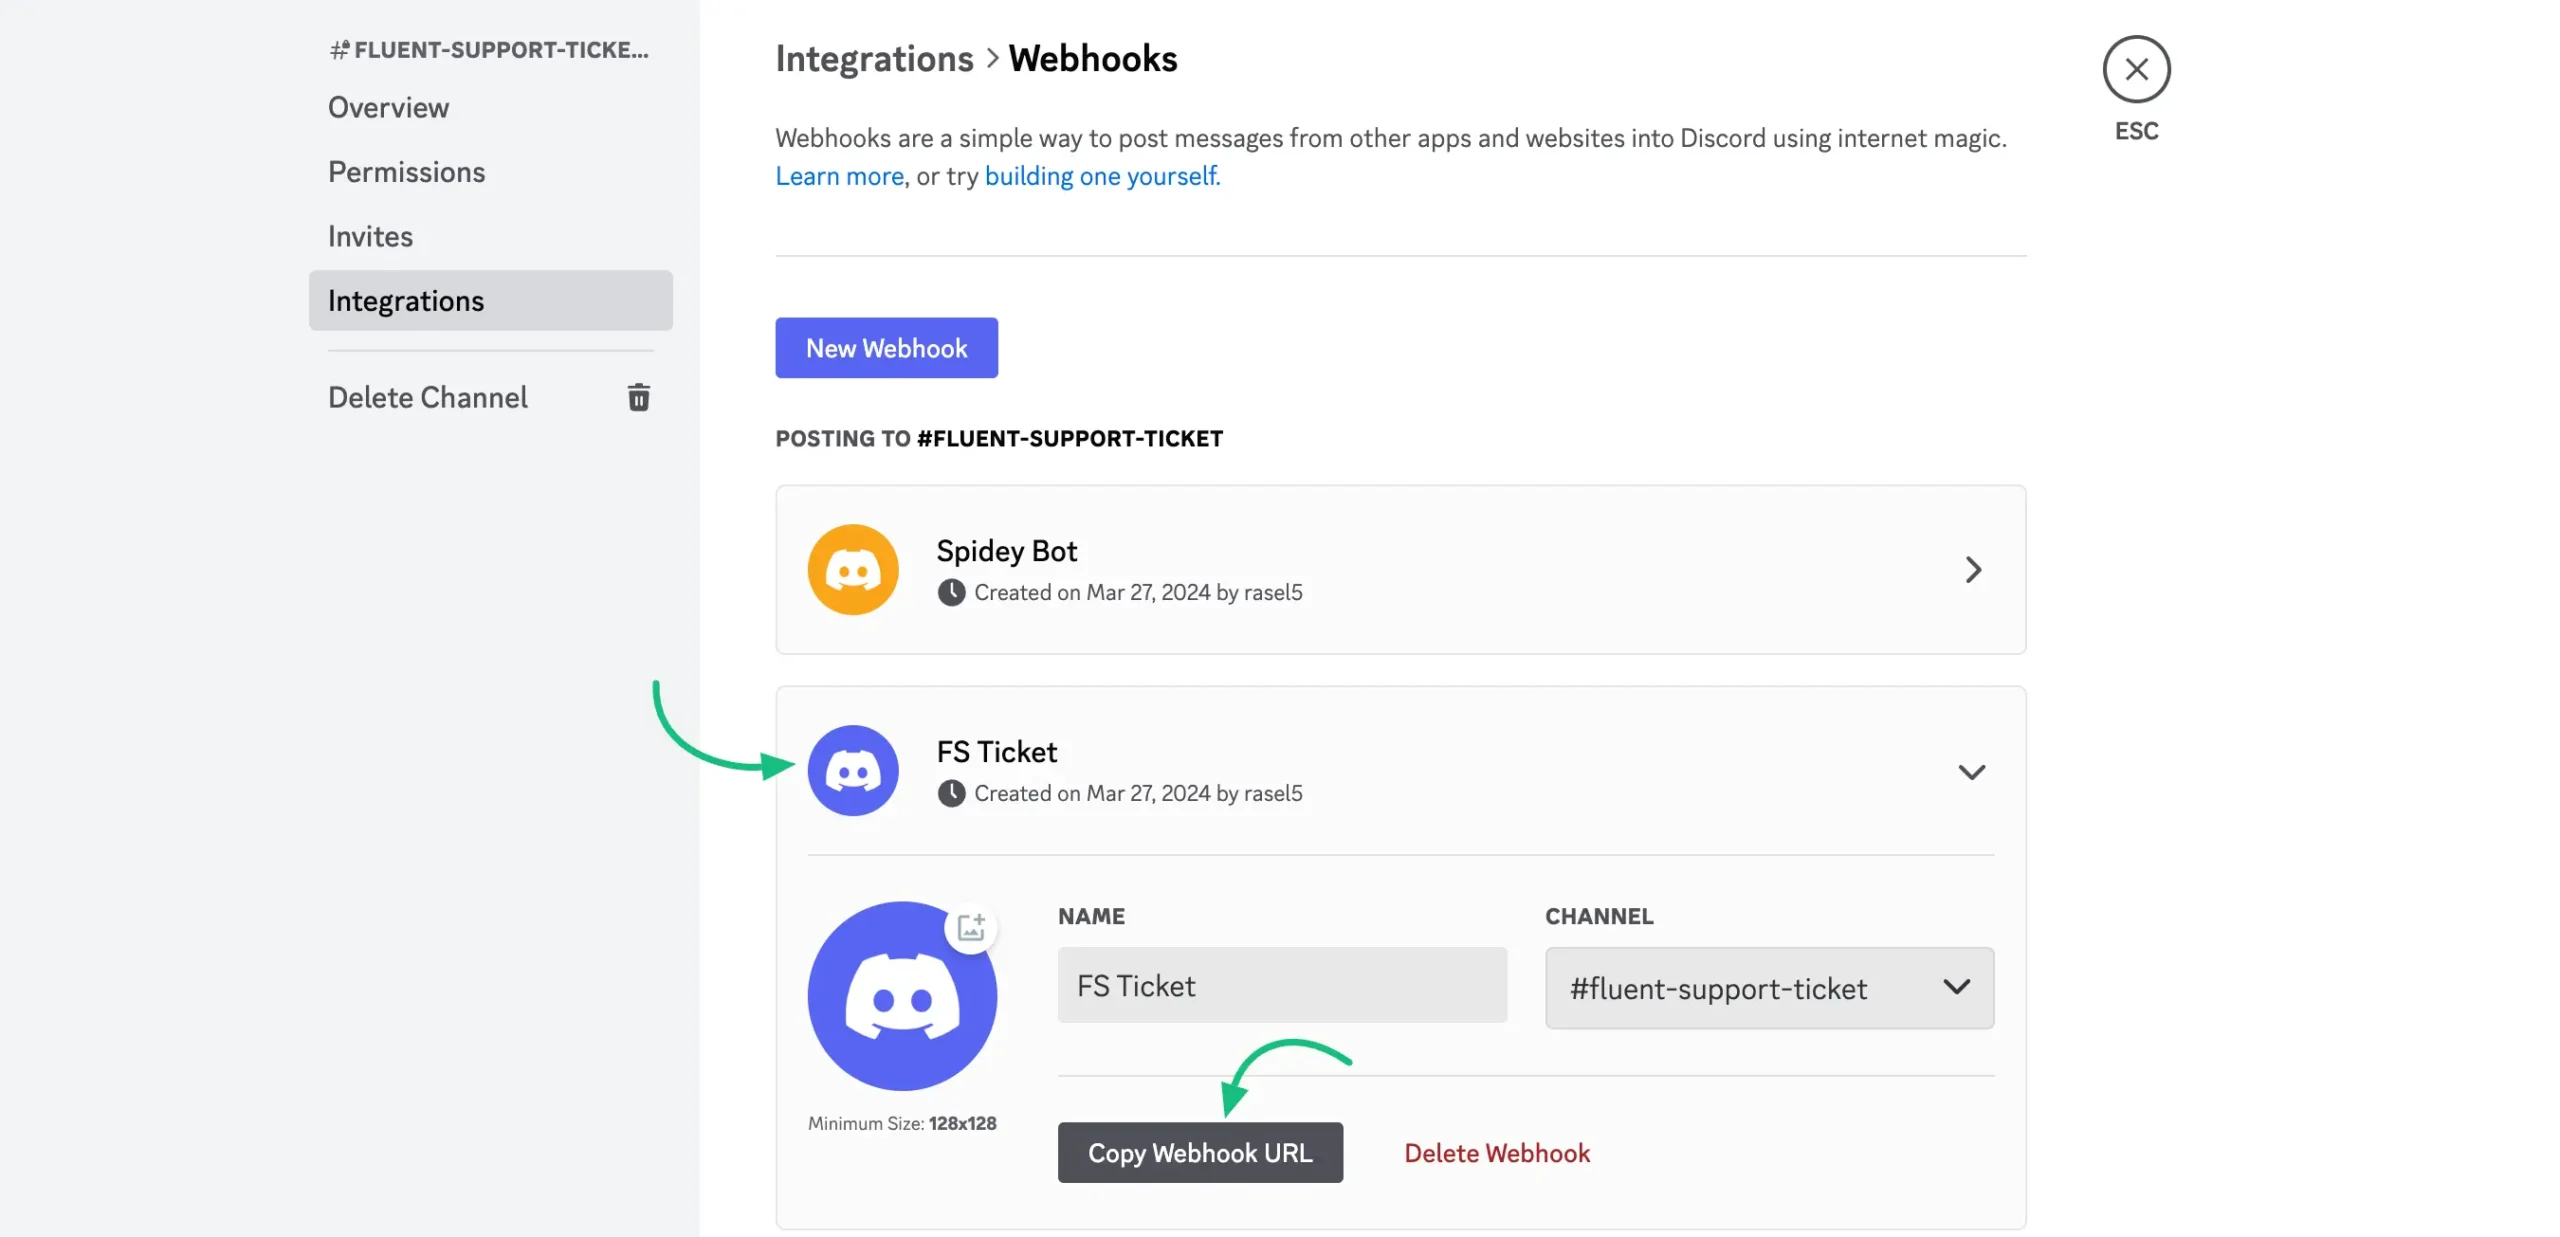
Task: Click the clock icon beside FS Ticket creation date
Action: (x=950, y=793)
